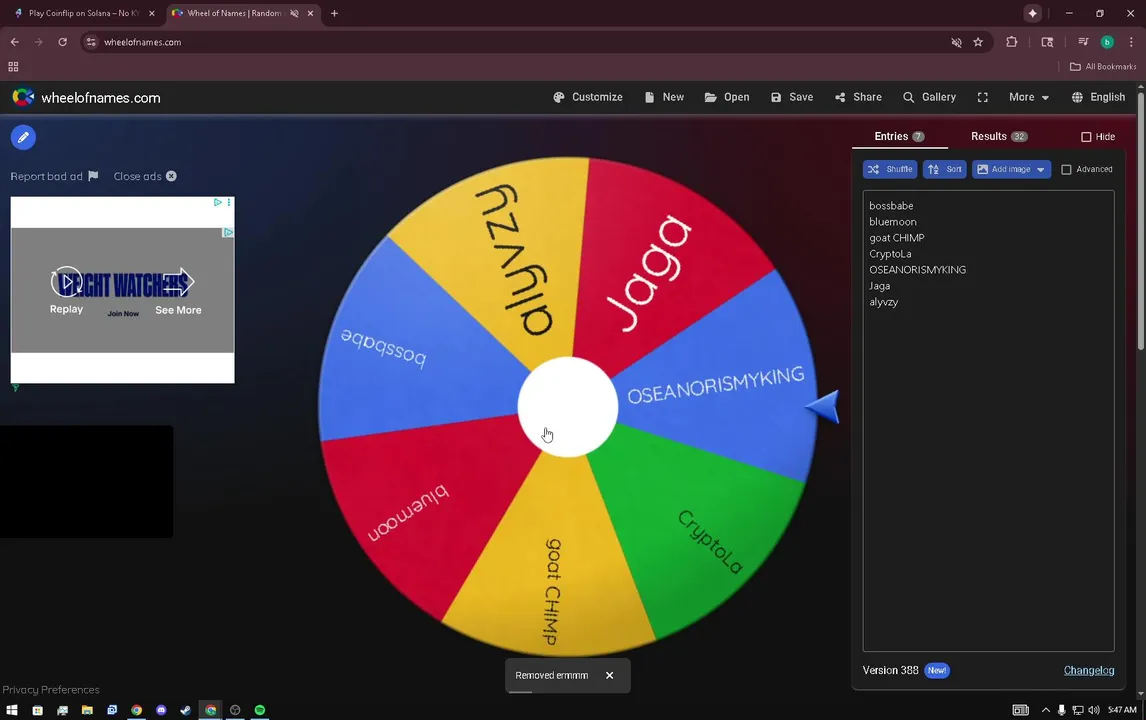Image resolution: width=1146 pixels, height=720 pixels.
Task: Click the New! version badge
Action: (937, 670)
